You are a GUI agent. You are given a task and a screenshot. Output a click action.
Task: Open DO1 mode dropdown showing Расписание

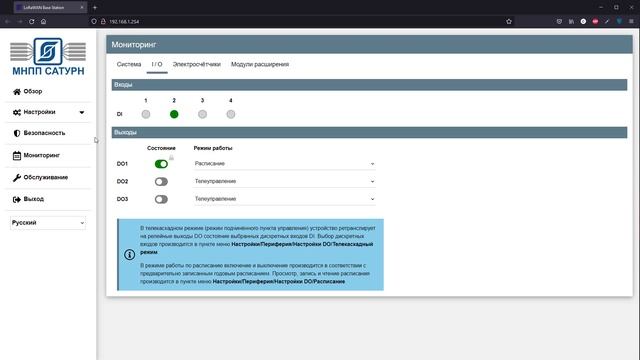tap(284, 164)
